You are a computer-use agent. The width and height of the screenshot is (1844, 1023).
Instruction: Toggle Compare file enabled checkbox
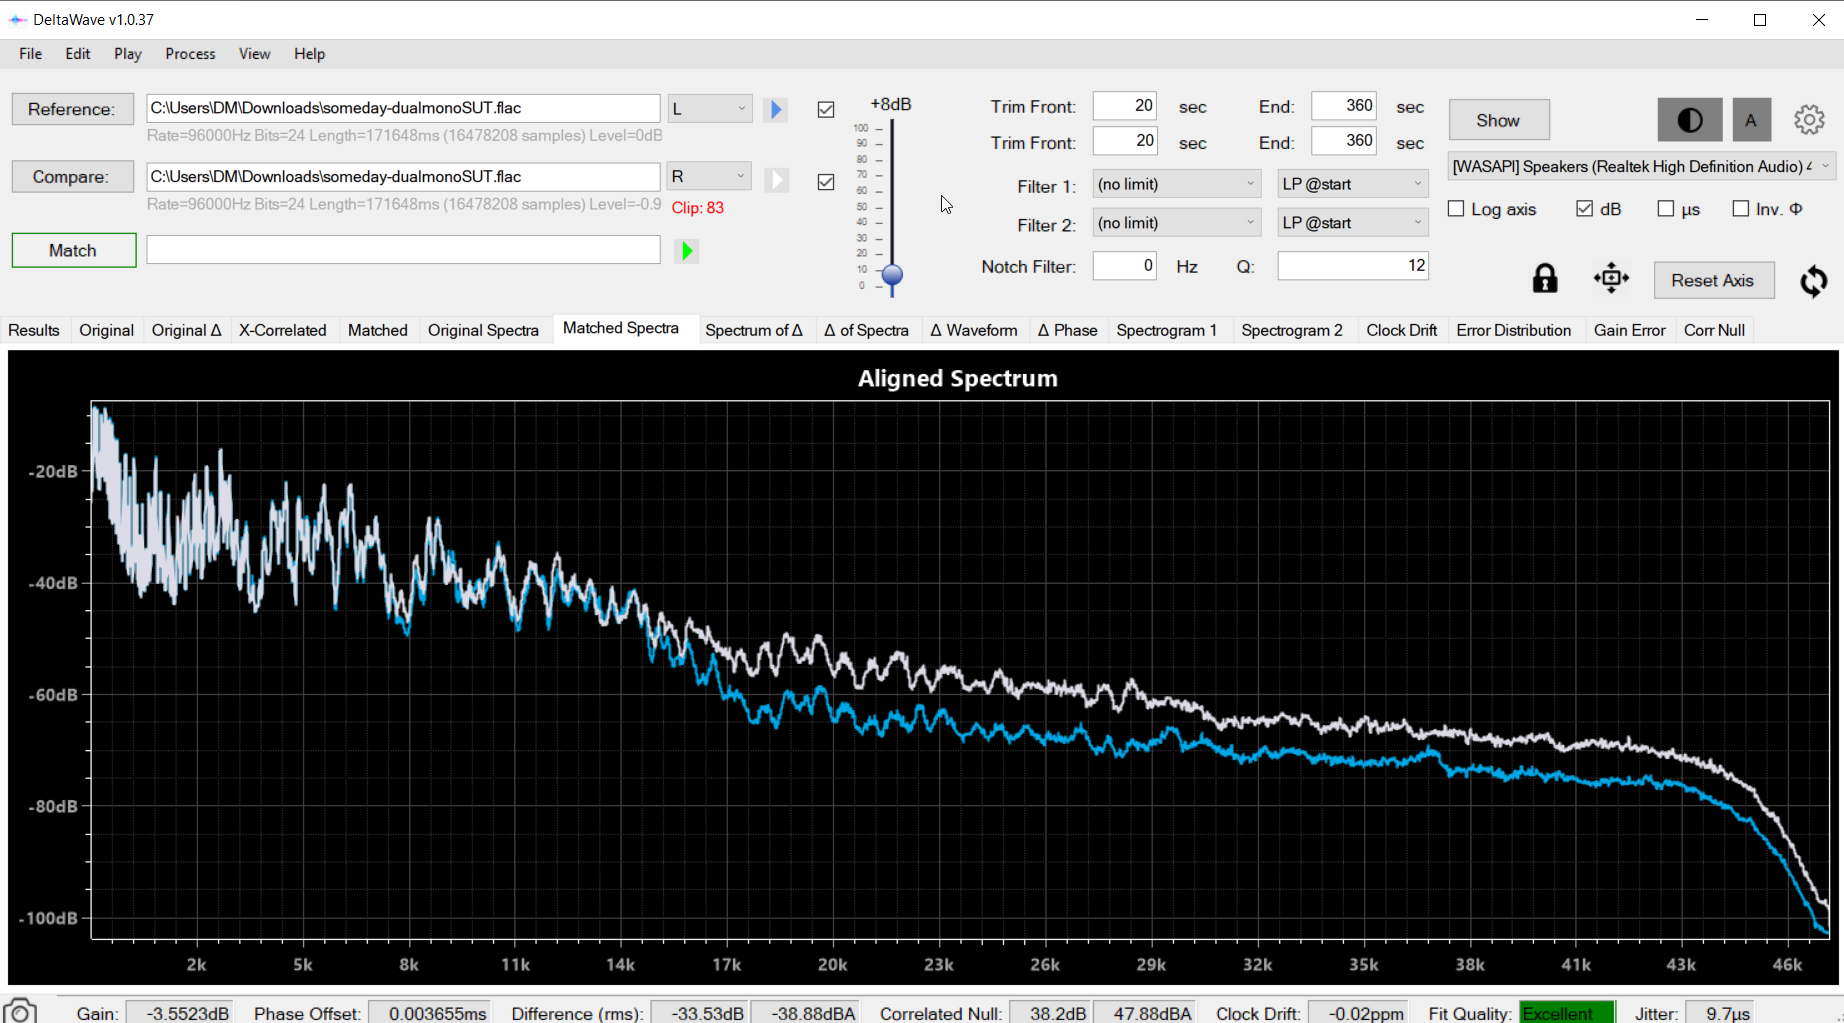pyautogui.click(x=826, y=182)
